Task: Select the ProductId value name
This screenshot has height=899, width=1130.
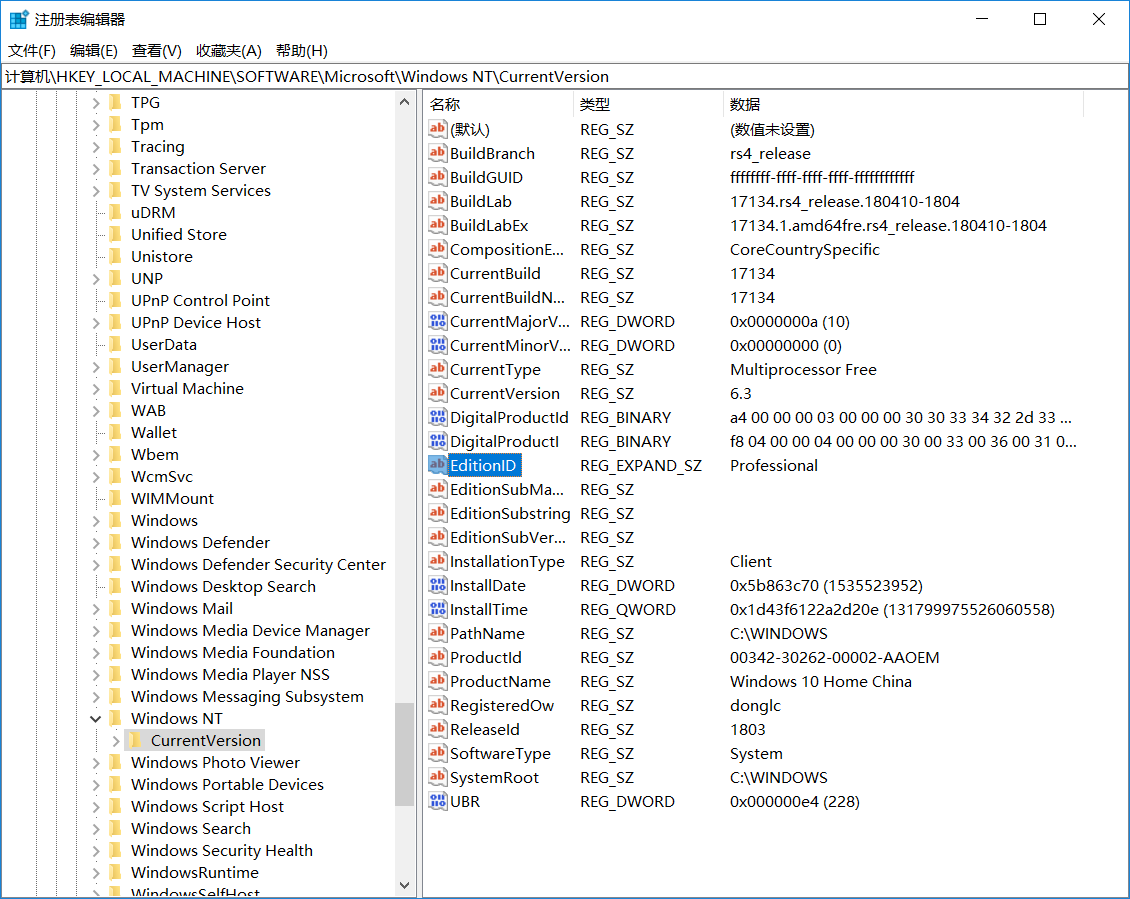Action: click(x=486, y=657)
